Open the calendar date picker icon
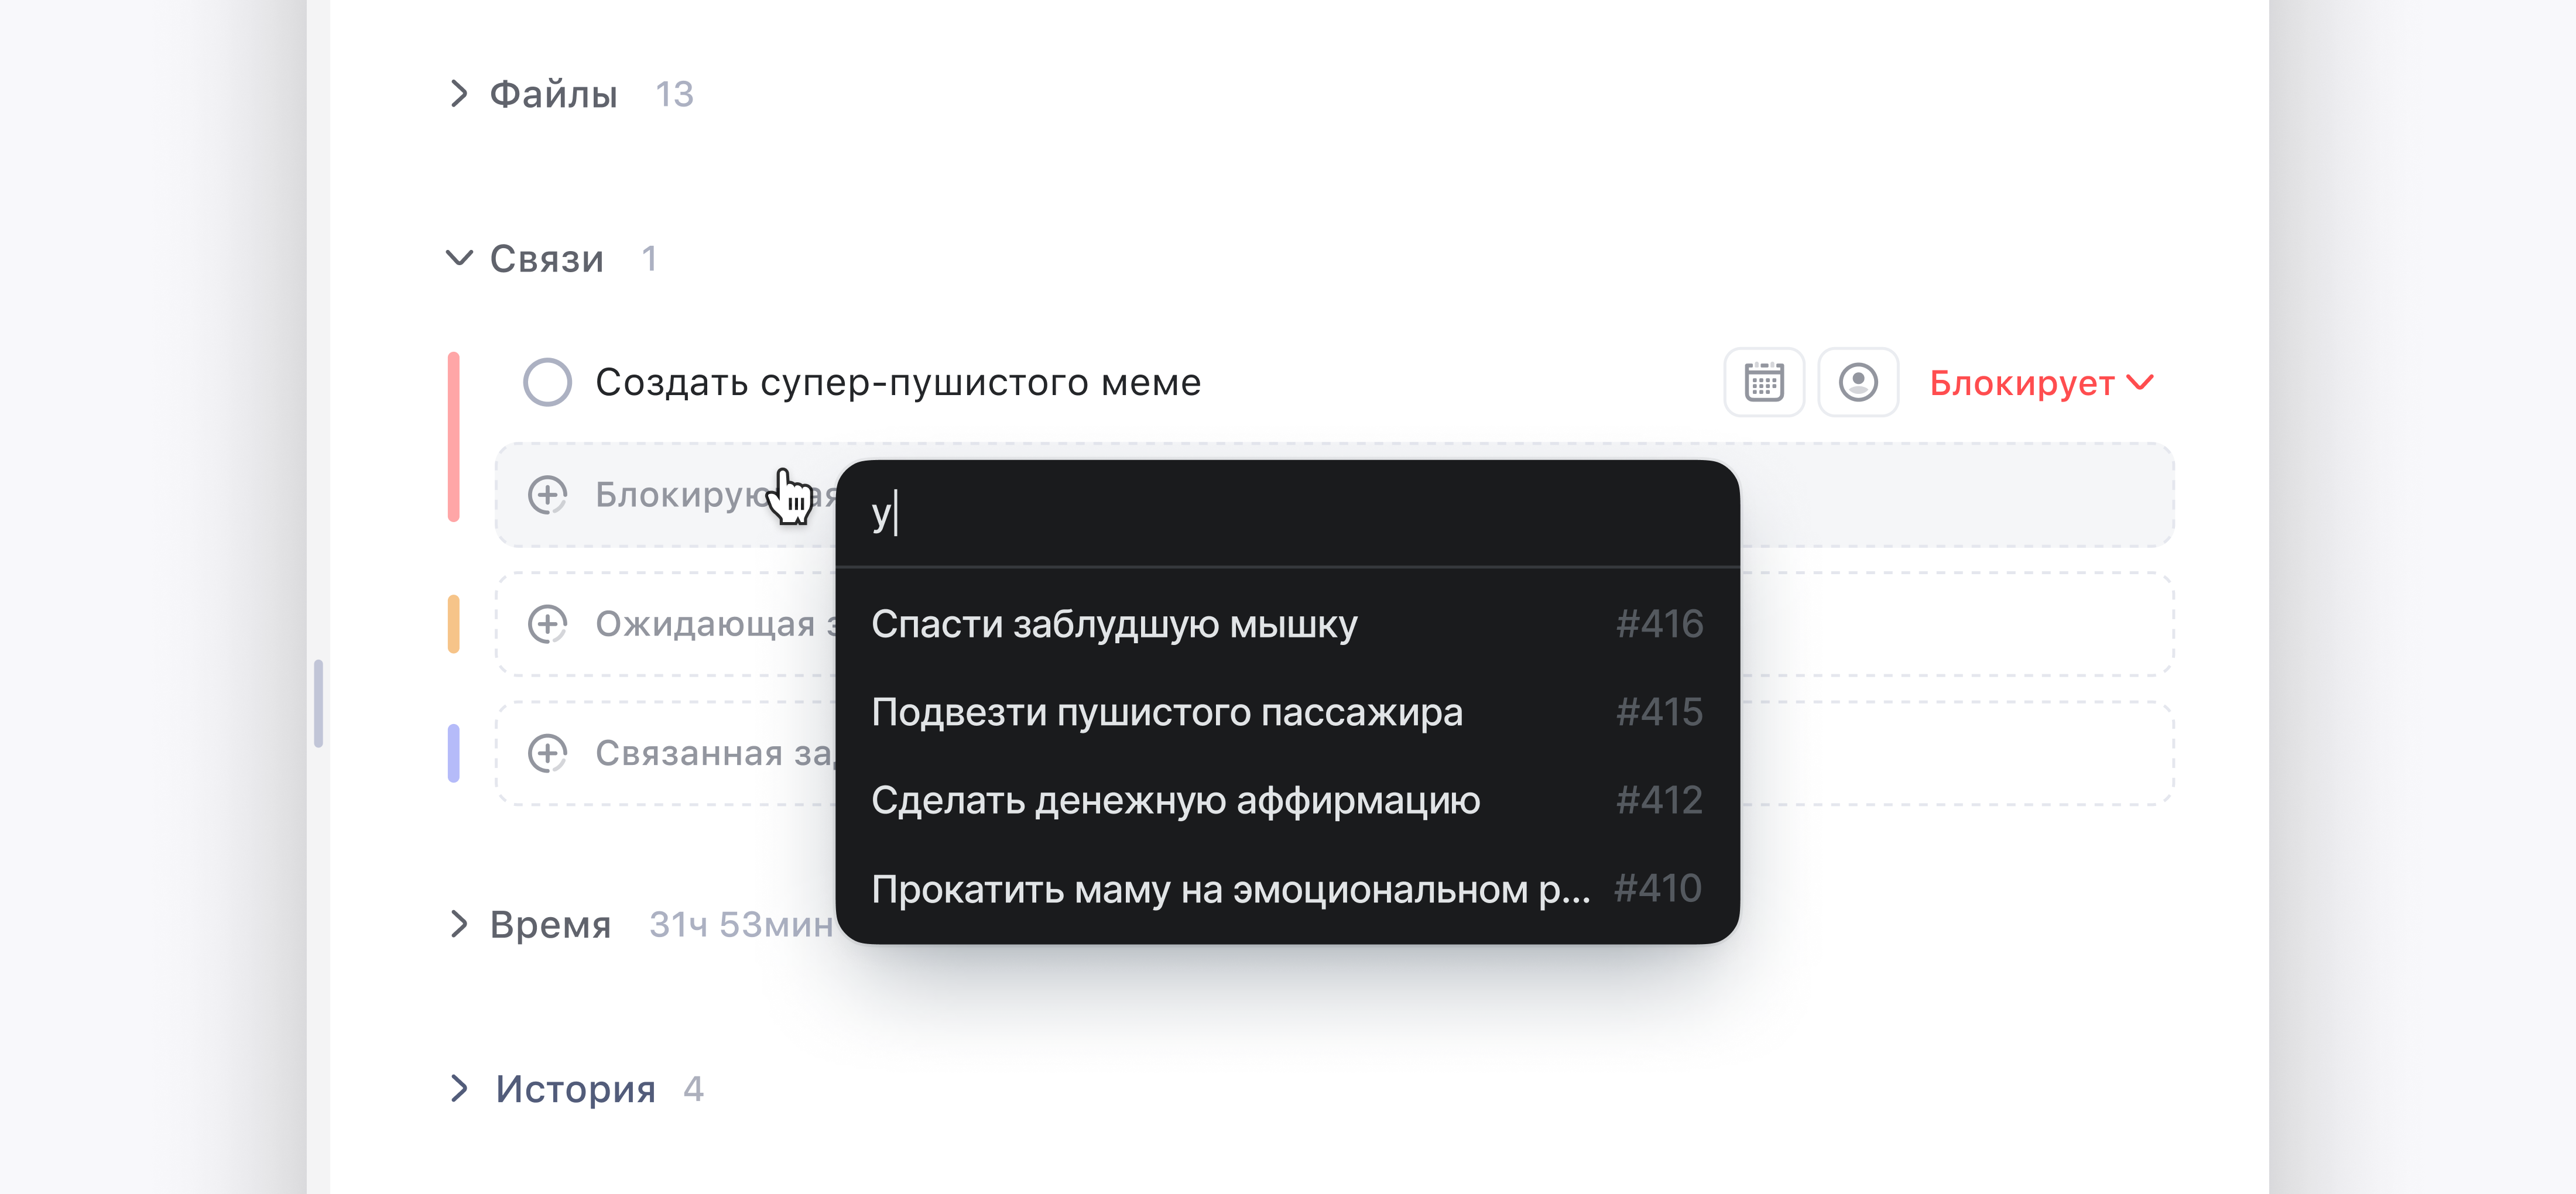 (x=1764, y=383)
